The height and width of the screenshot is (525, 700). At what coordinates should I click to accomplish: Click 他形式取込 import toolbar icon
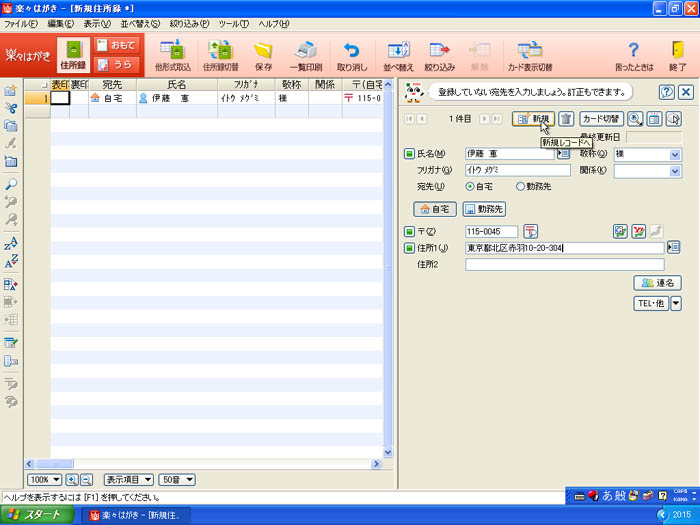(x=173, y=55)
